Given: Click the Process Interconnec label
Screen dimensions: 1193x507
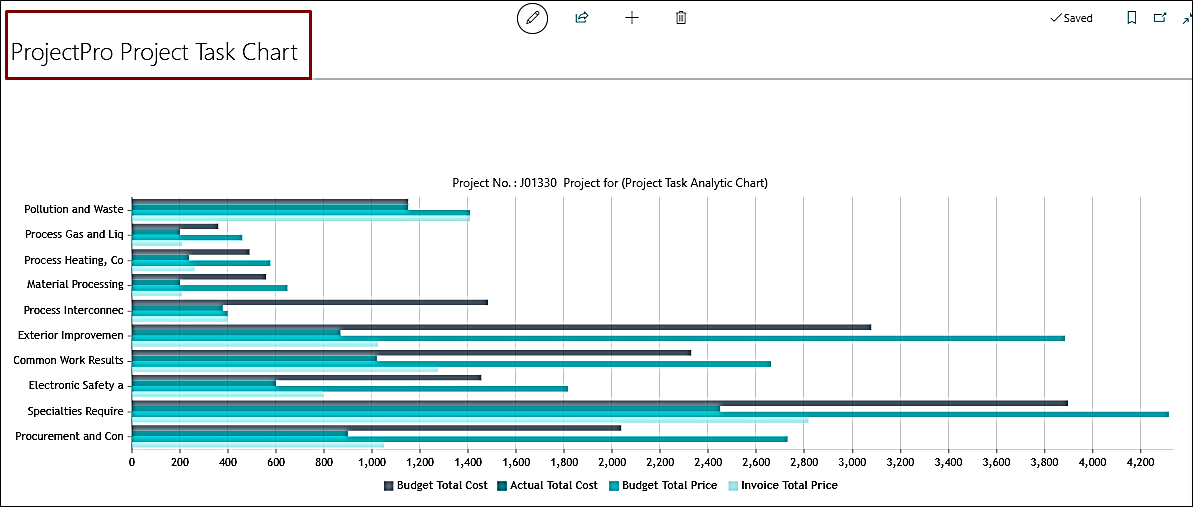Looking at the screenshot, I should pyautogui.click(x=74, y=310).
